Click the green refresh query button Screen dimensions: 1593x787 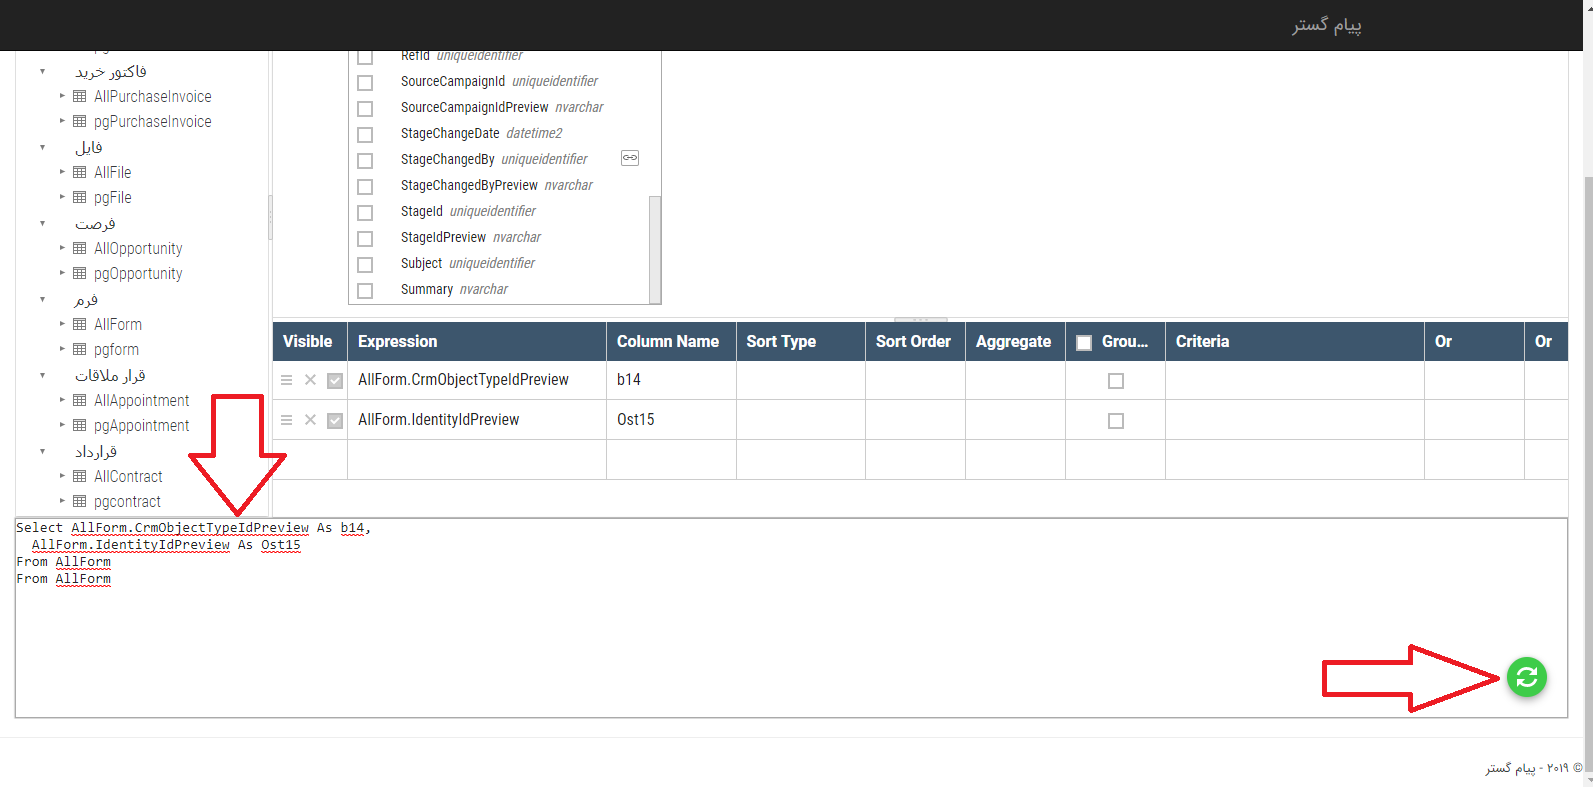coord(1526,677)
